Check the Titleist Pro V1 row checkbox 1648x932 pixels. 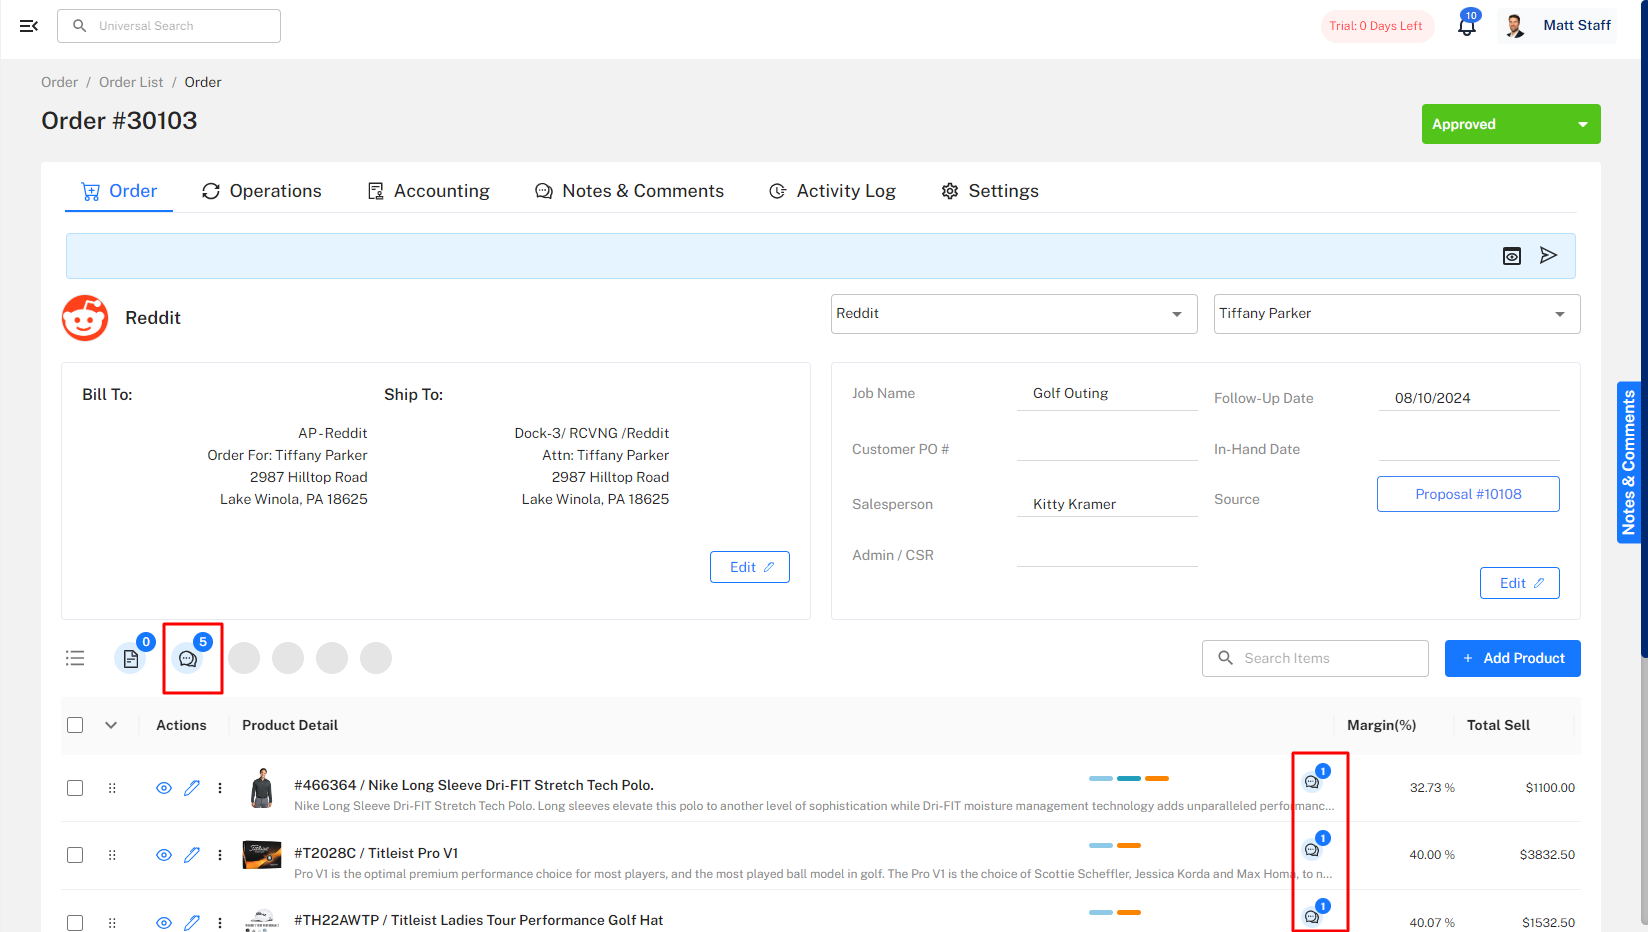click(x=75, y=855)
